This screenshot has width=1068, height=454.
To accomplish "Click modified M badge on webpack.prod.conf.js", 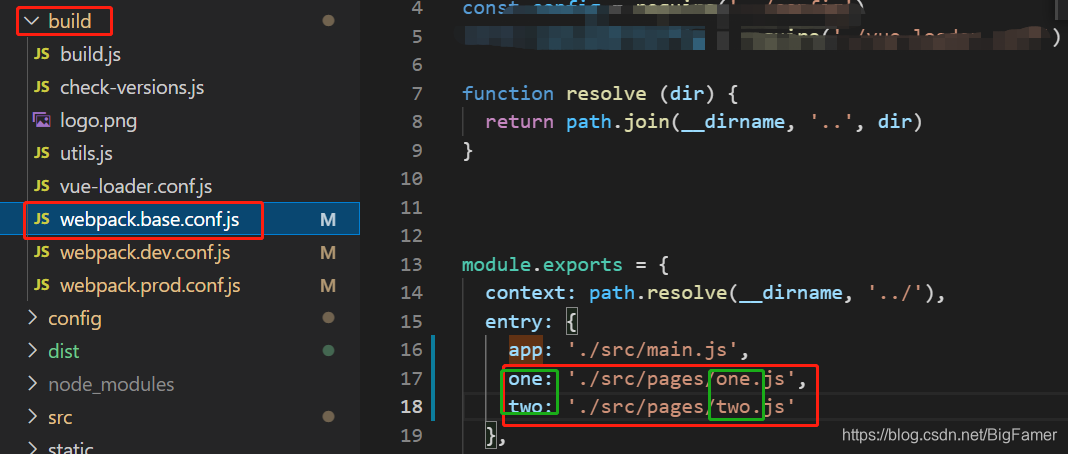I will (x=328, y=286).
